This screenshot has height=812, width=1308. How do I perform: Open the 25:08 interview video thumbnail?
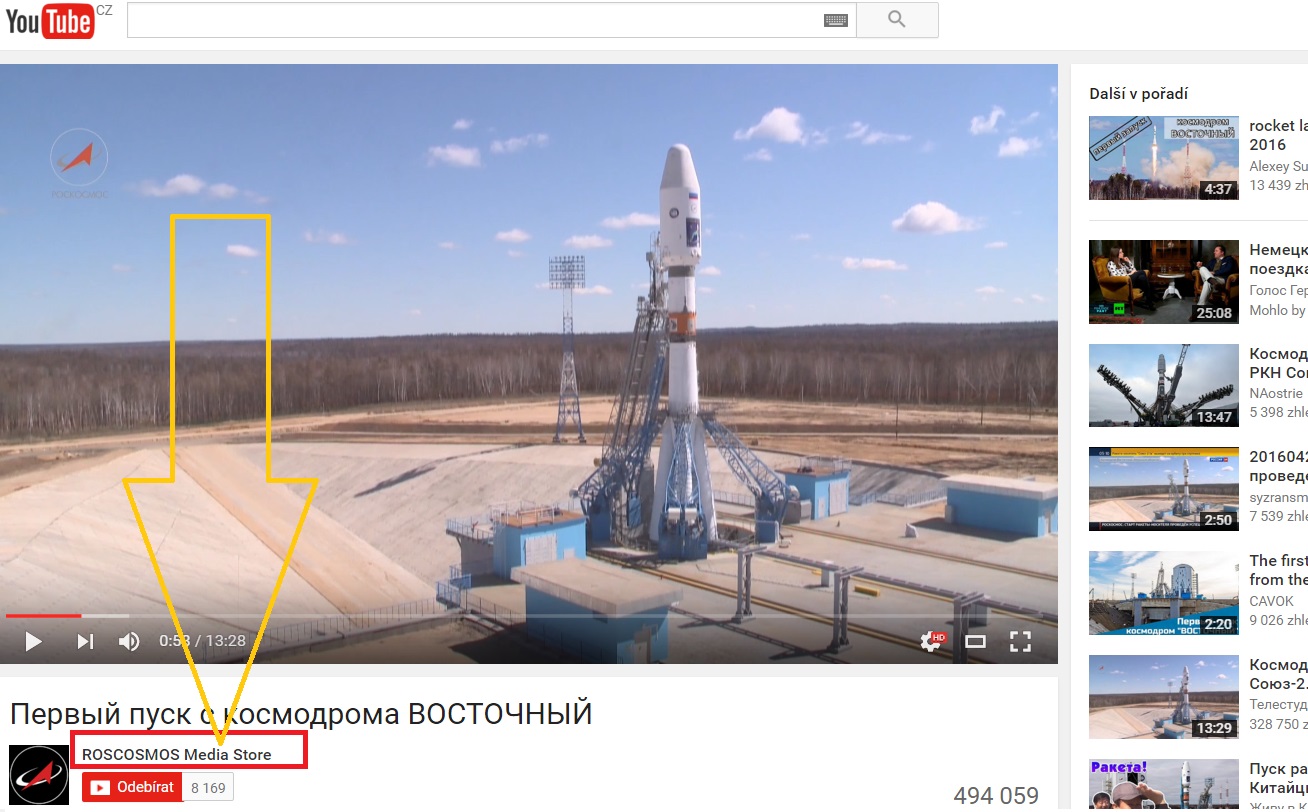click(x=1164, y=282)
